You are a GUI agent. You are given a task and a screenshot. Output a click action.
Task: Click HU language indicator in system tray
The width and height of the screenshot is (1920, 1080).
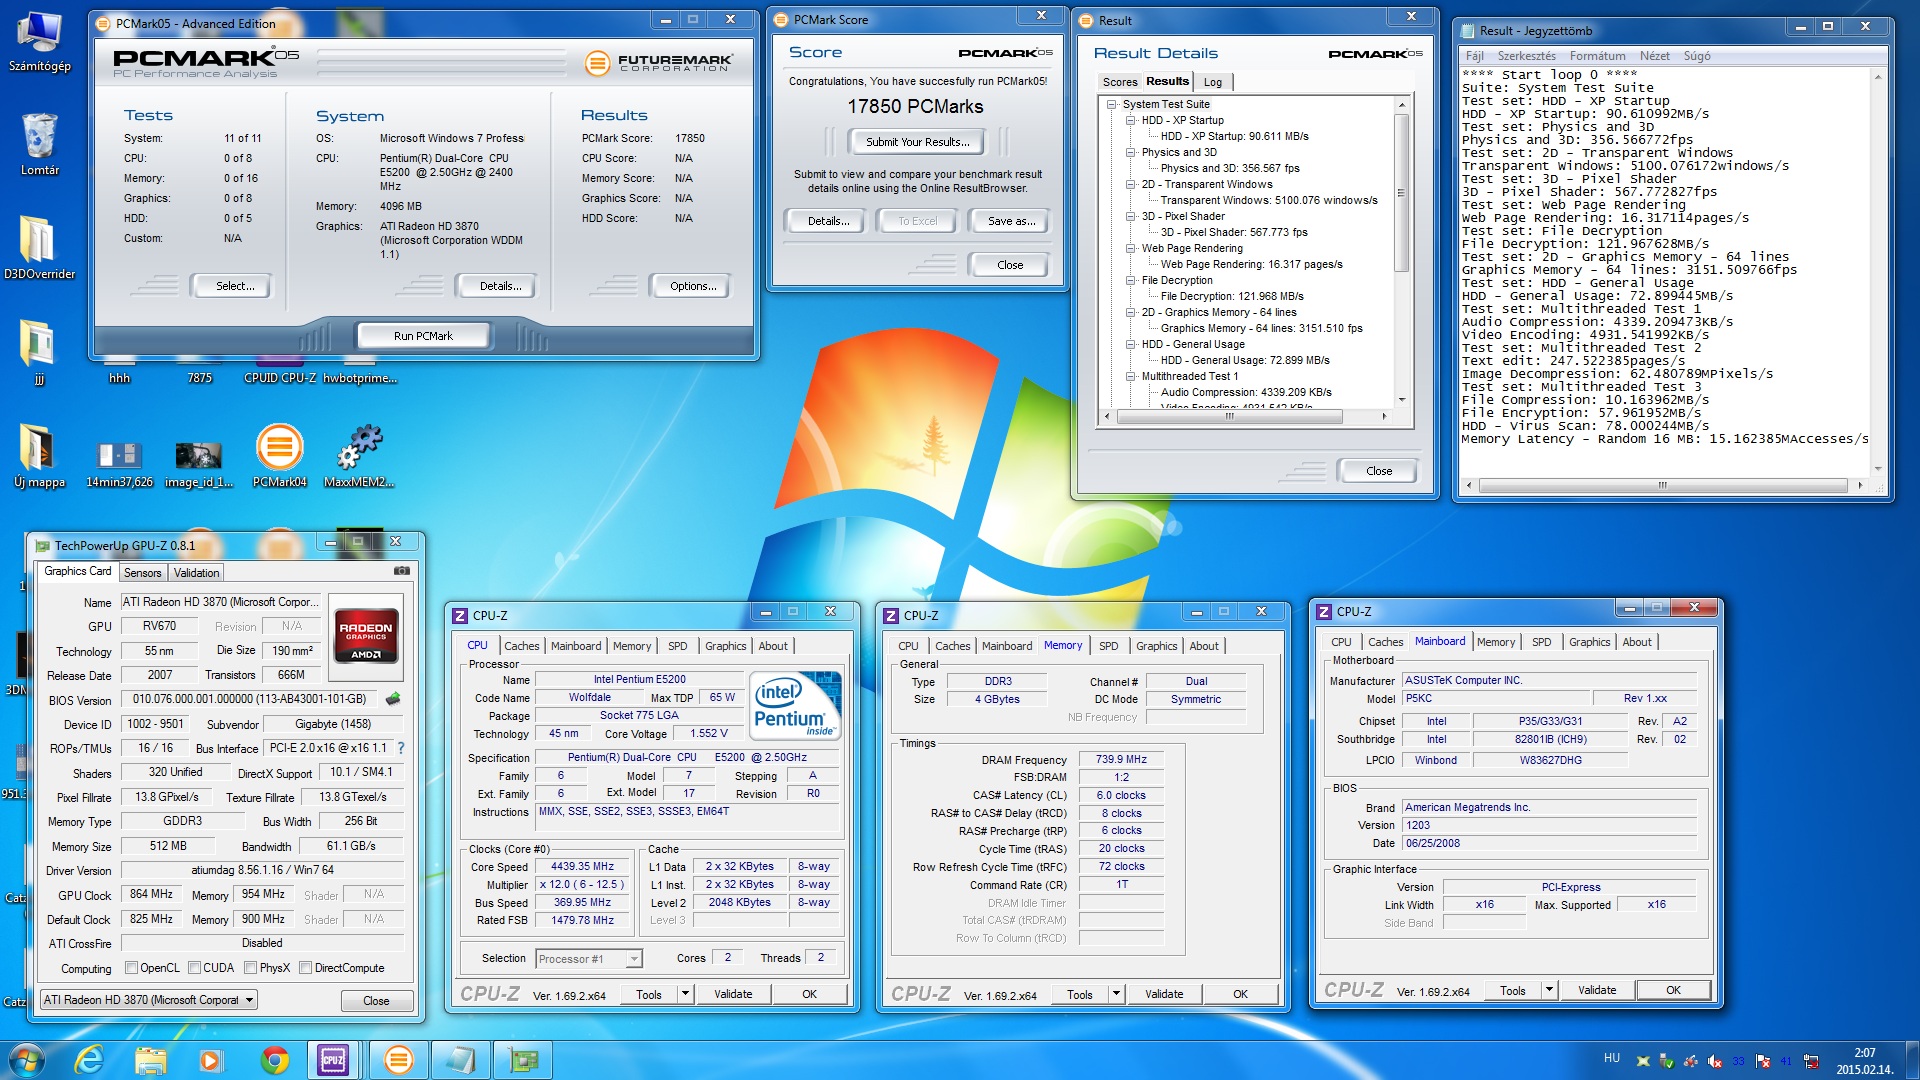[1611, 1058]
